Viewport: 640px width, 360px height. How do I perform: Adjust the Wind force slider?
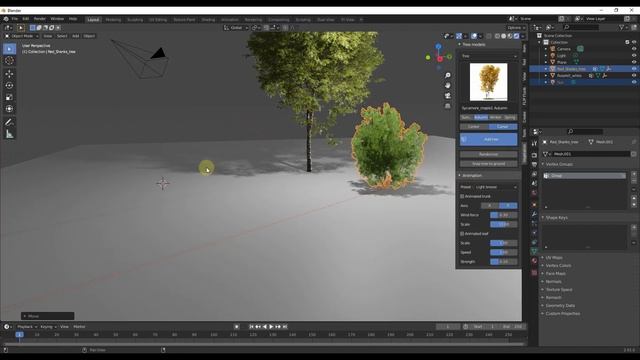pos(504,215)
